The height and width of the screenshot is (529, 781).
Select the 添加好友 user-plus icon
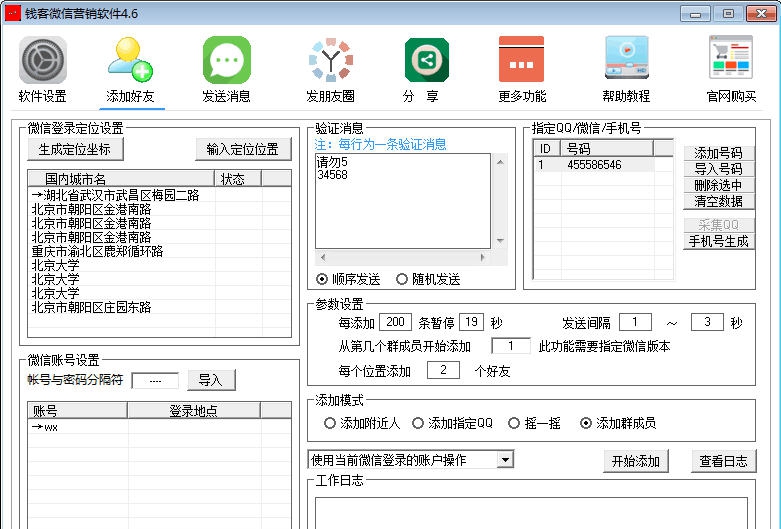coord(130,60)
